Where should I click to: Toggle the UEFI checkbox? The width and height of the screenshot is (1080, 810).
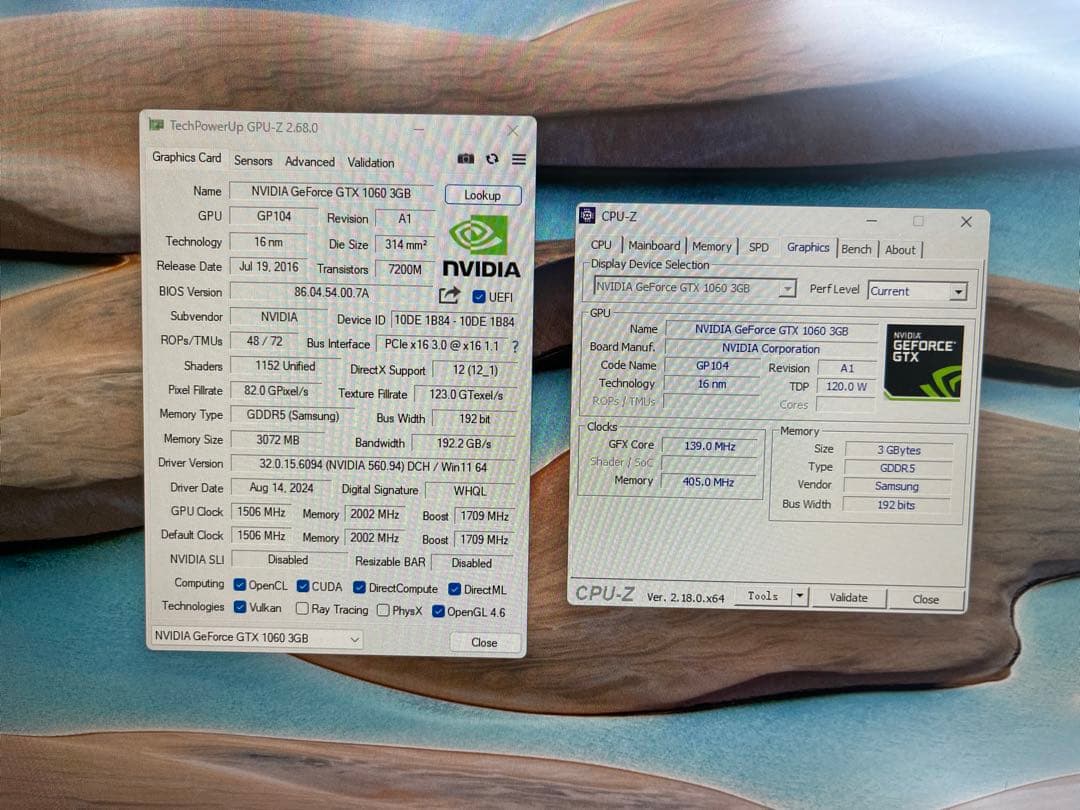coord(479,297)
